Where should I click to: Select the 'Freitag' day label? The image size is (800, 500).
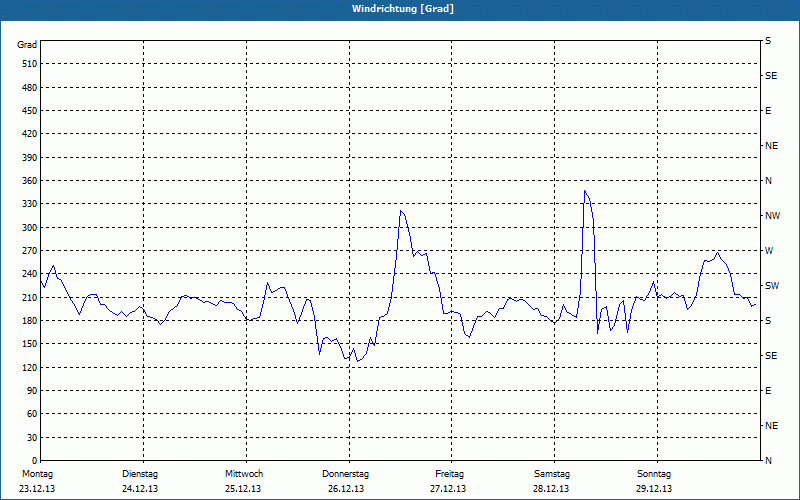click(x=449, y=474)
